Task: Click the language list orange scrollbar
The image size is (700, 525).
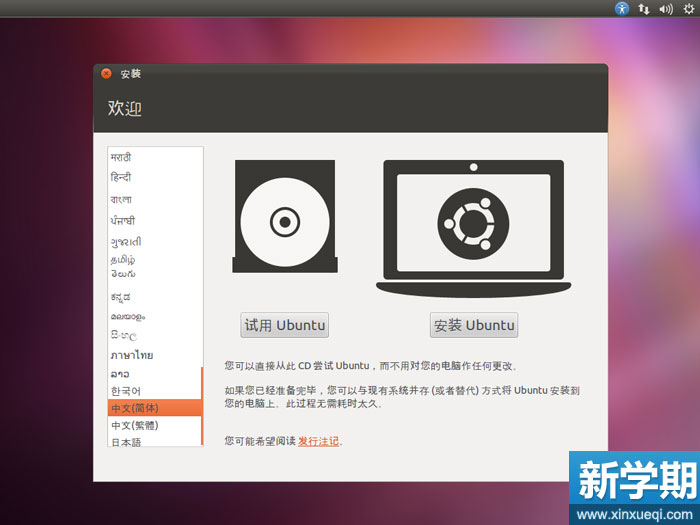Action: tap(202, 406)
